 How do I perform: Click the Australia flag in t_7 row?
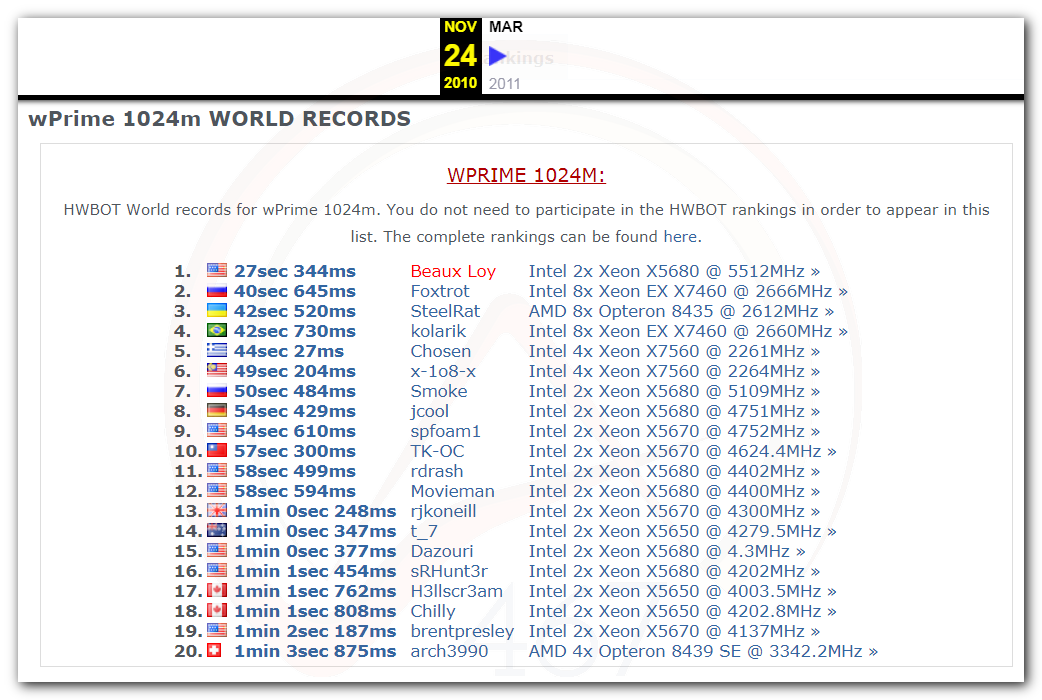click(217, 530)
